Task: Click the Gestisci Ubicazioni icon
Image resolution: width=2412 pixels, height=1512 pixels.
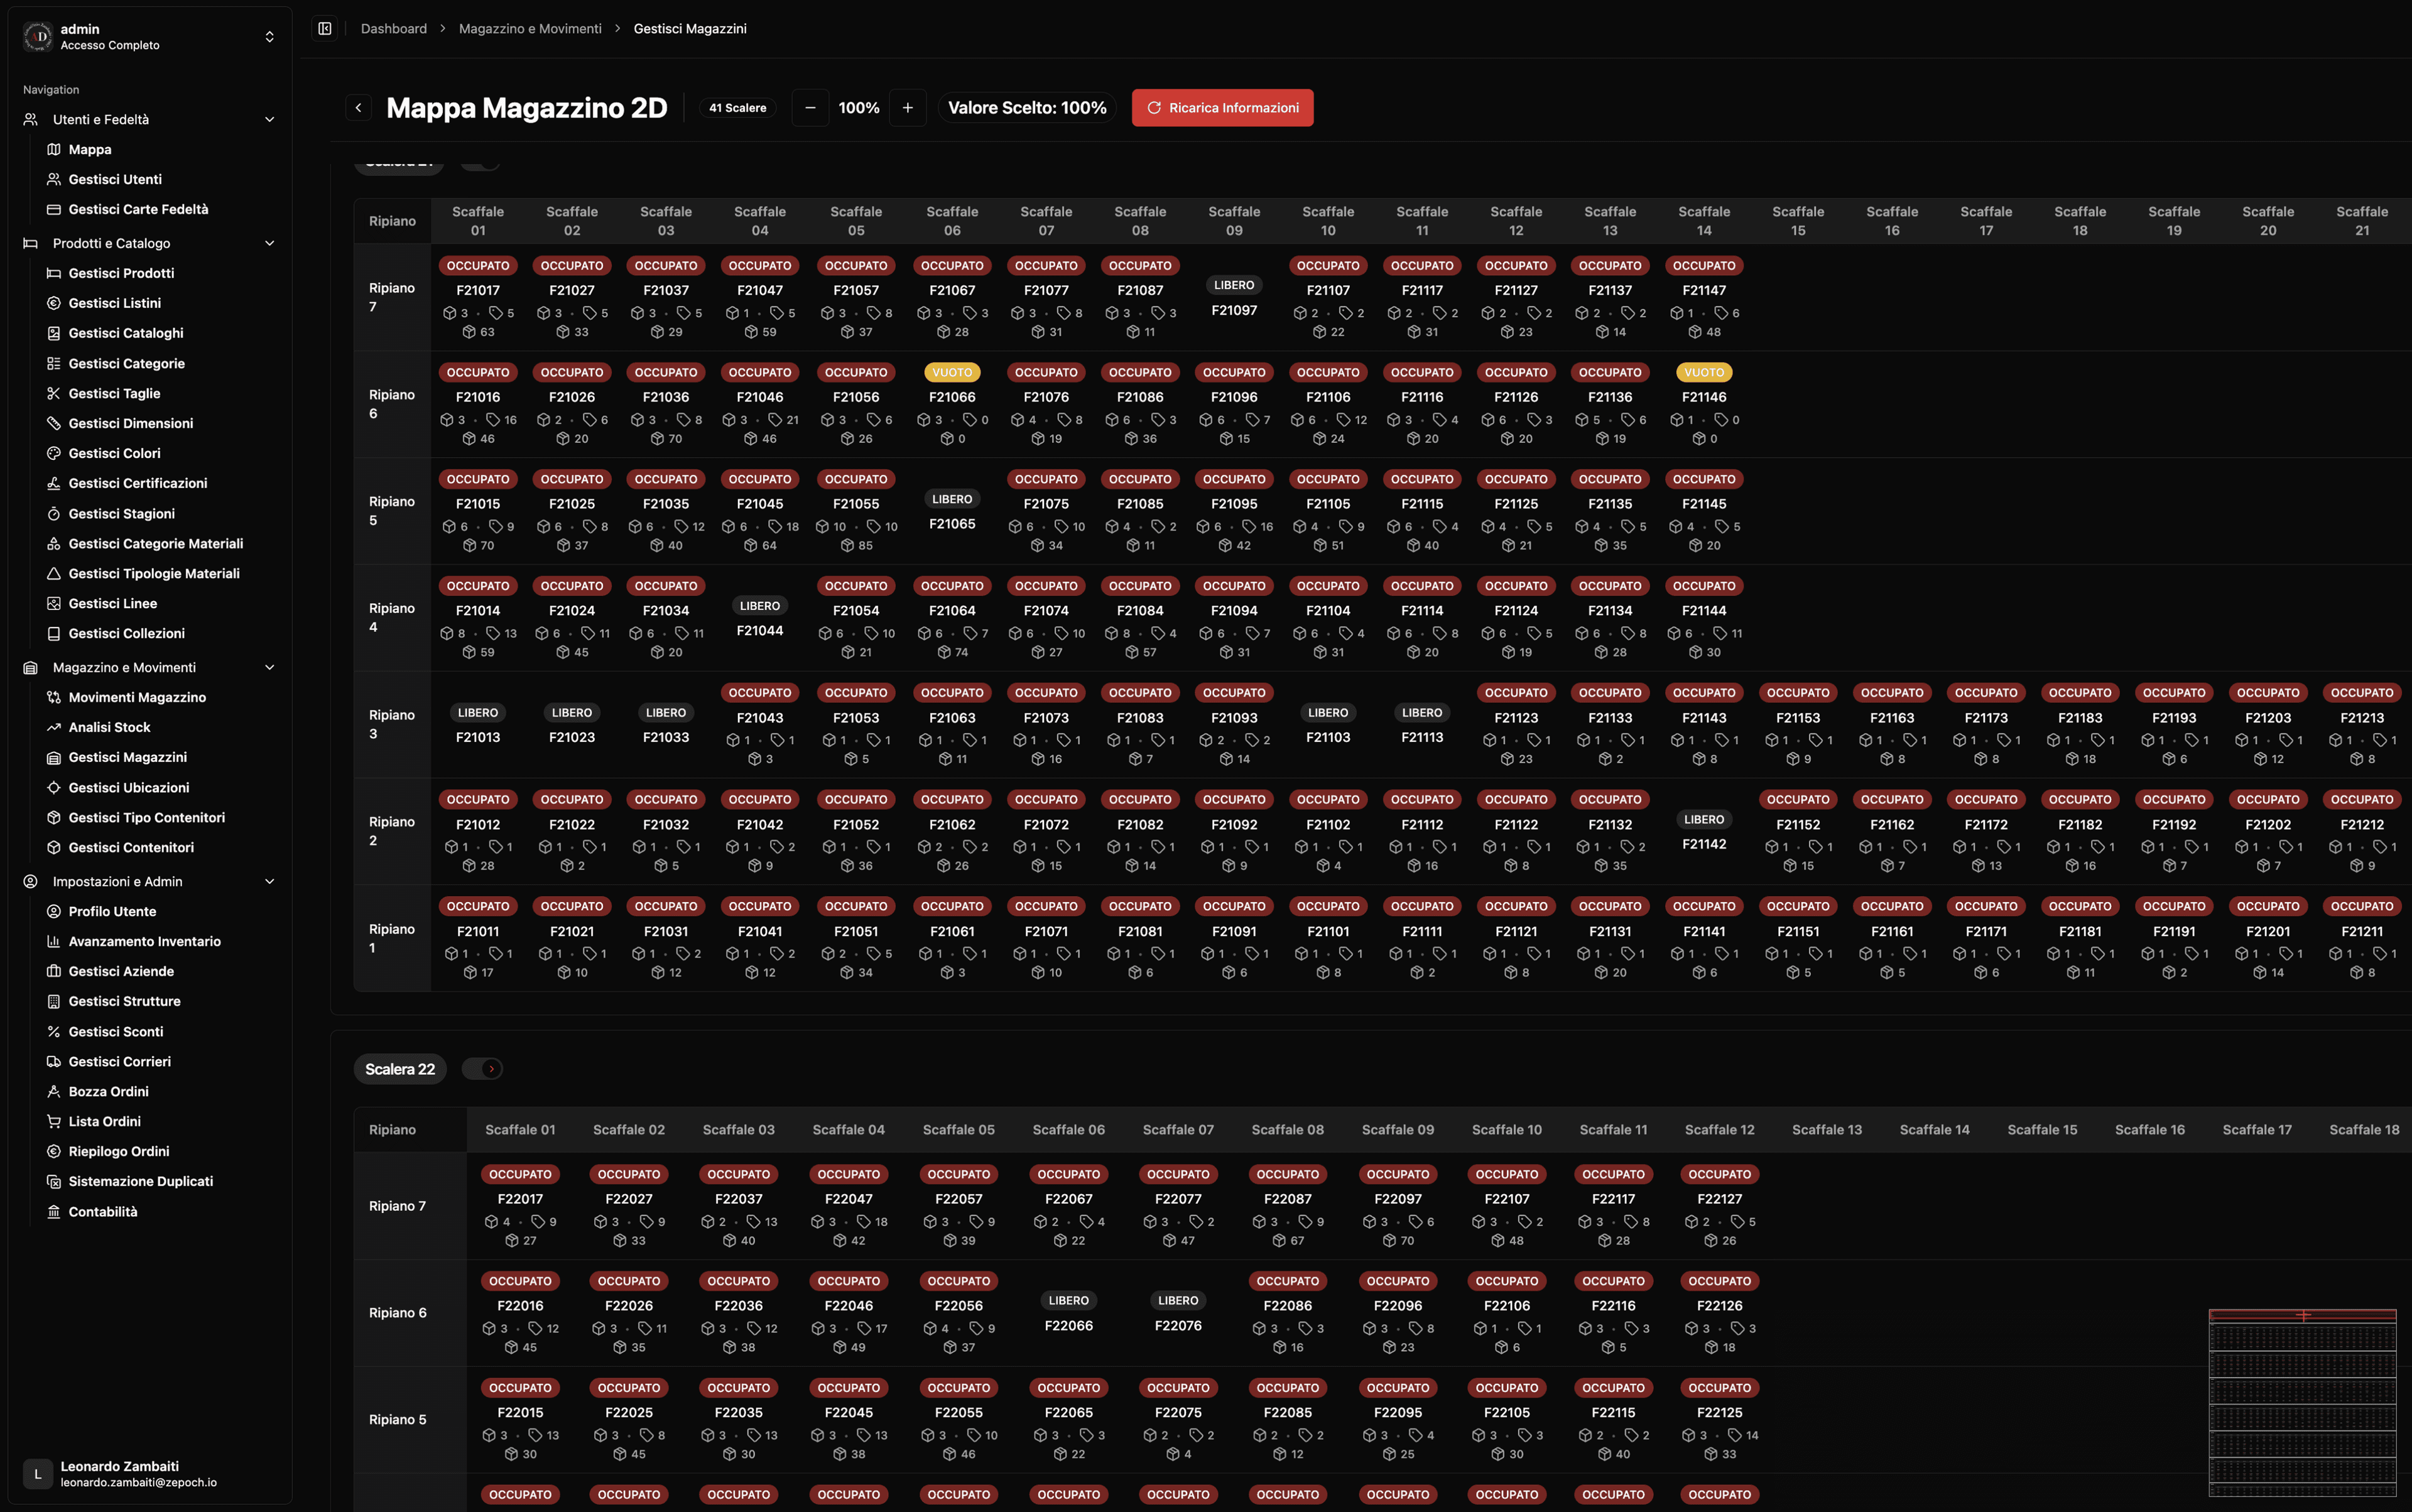Action: pyautogui.click(x=54, y=787)
